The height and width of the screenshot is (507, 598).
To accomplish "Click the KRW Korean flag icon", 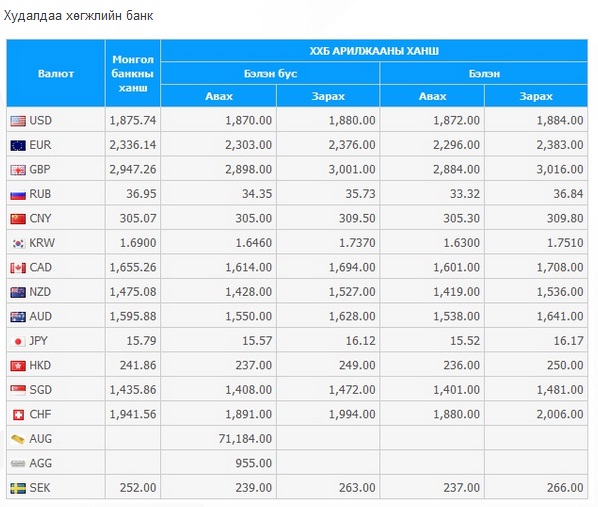I will [18, 243].
